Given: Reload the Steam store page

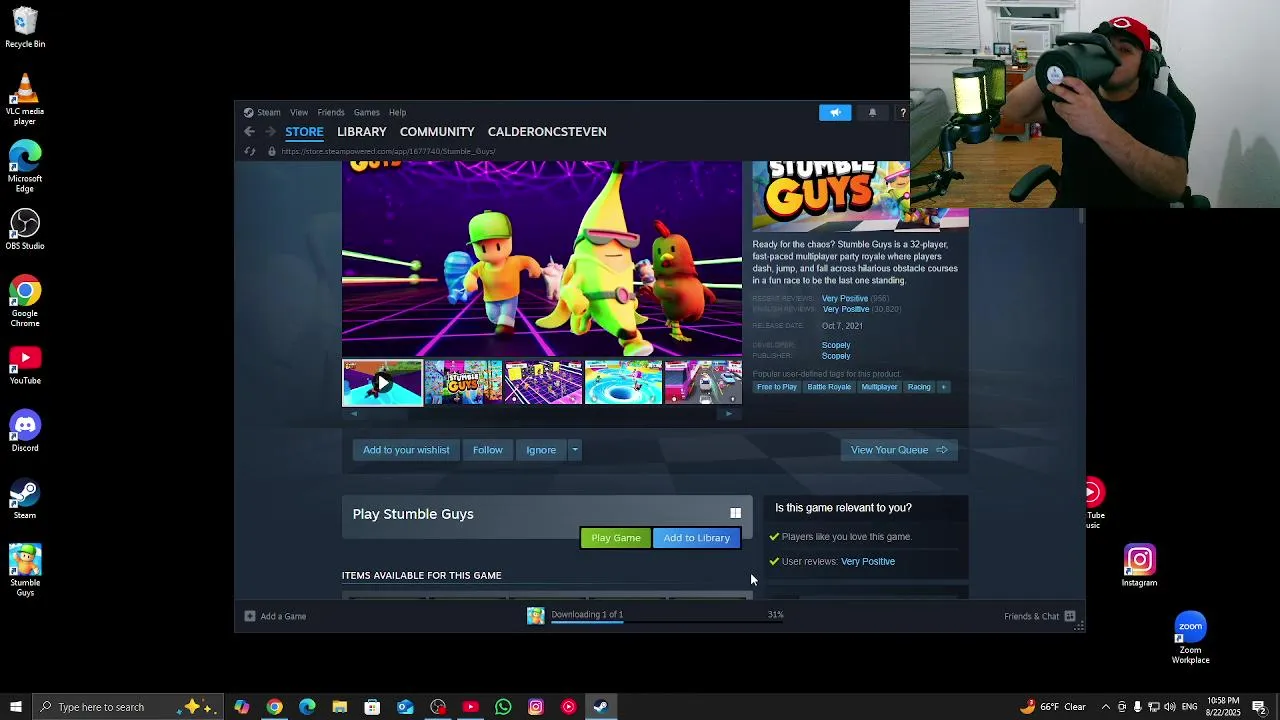Looking at the screenshot, I should point(250,152).
